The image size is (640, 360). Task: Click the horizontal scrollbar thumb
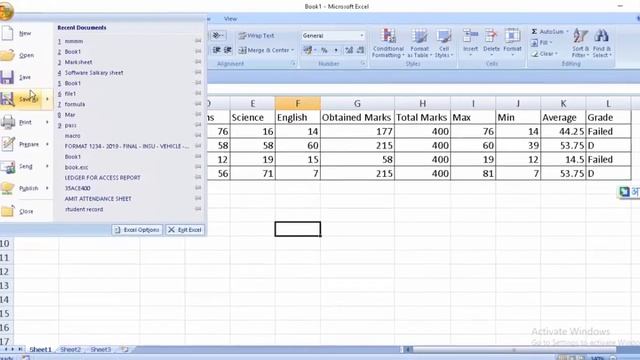[x=513, y=350]
